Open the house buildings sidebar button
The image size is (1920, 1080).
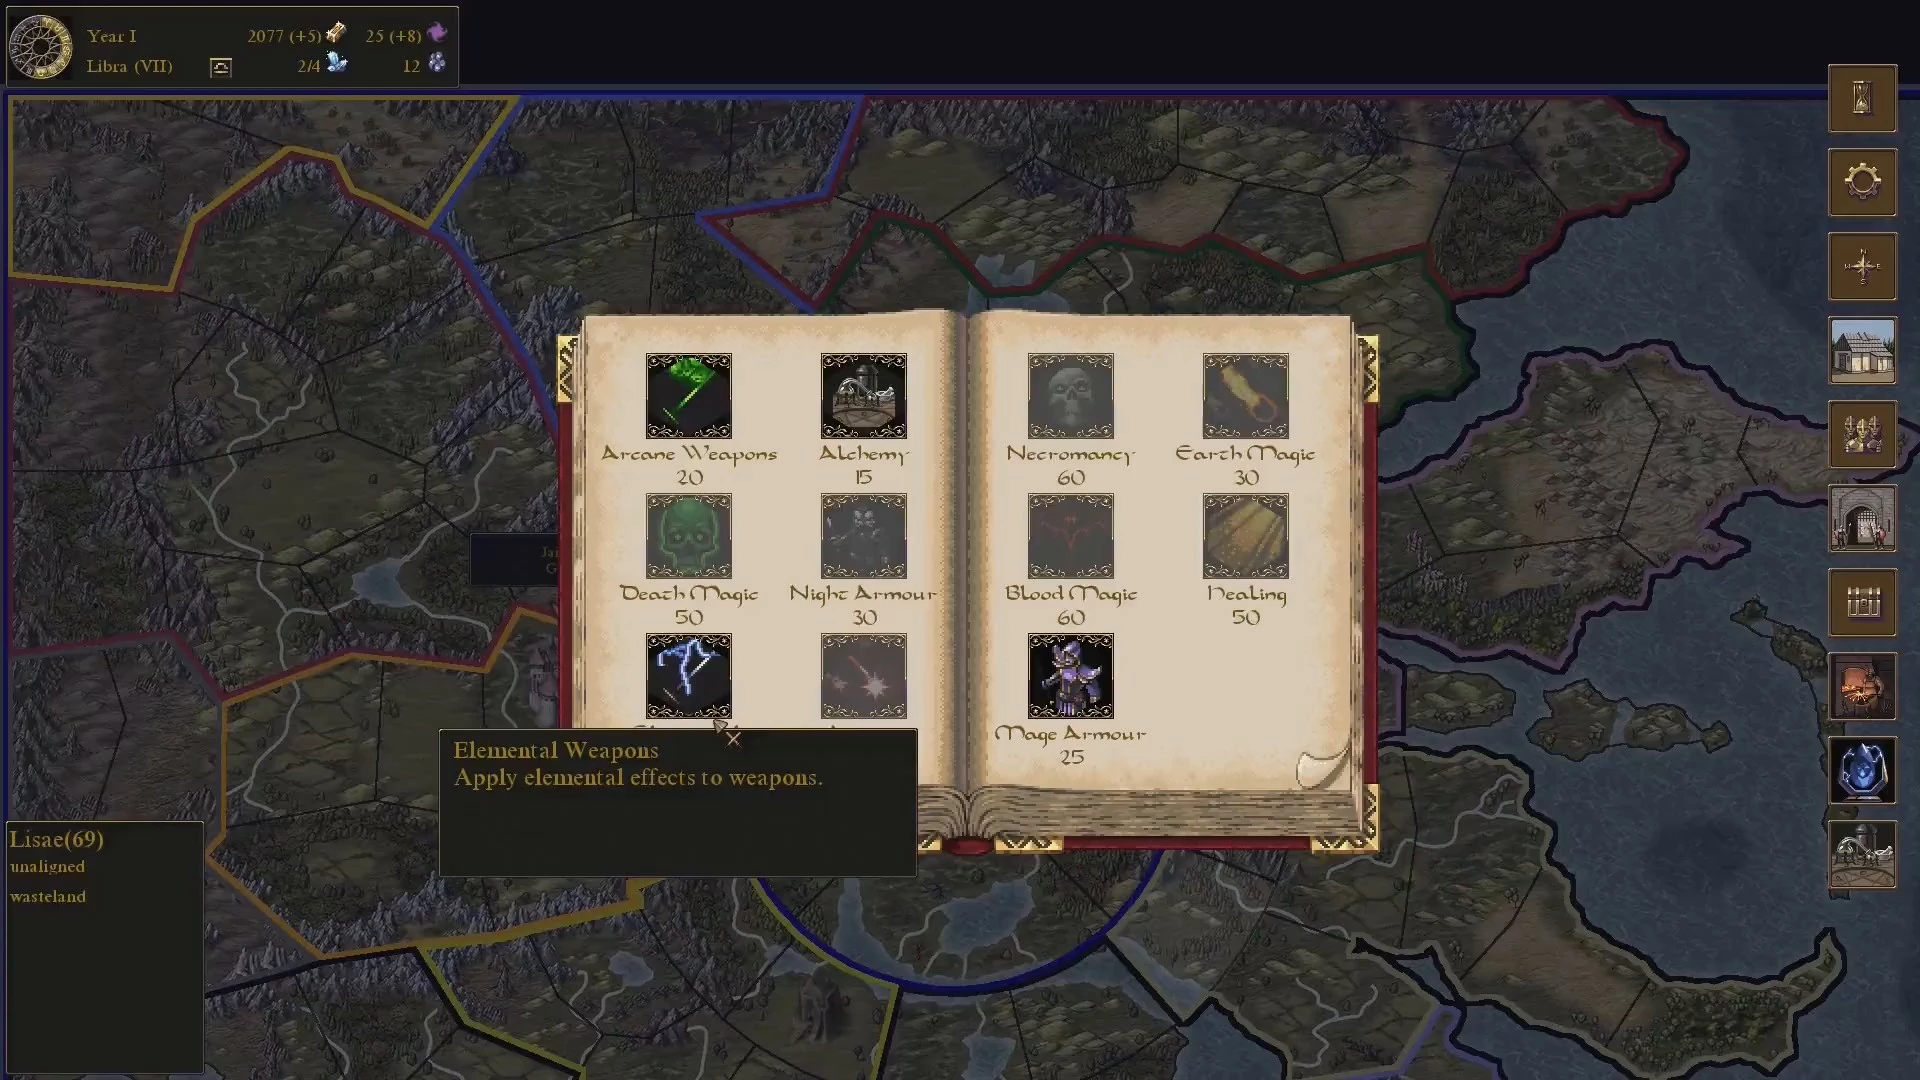coord(1862,351)
